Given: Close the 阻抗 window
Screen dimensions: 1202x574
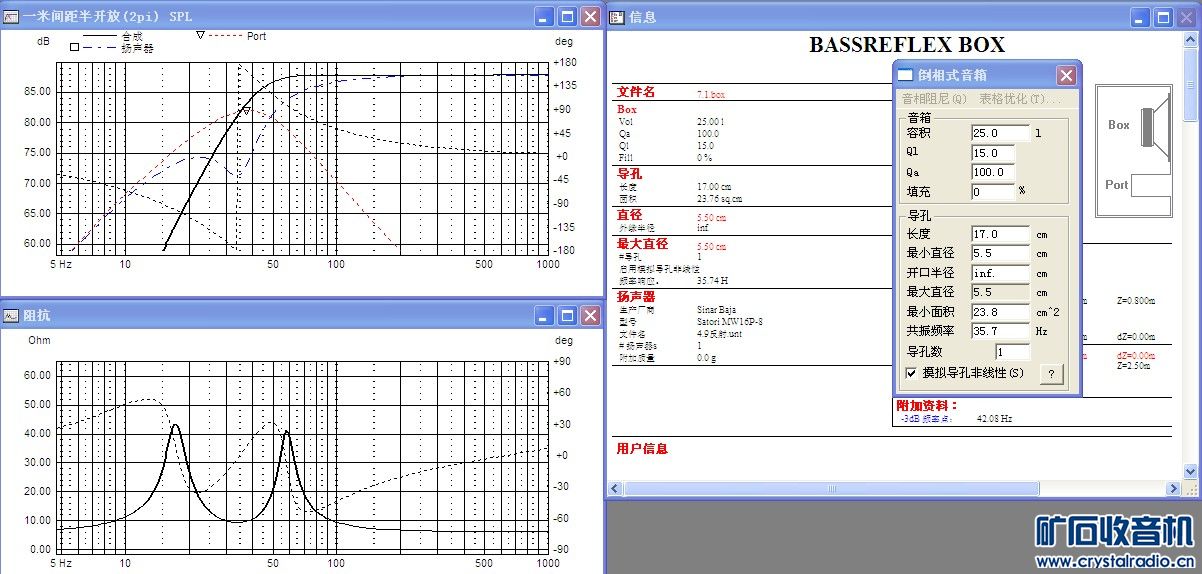Looking at the screenshot, I should (590, 316).
